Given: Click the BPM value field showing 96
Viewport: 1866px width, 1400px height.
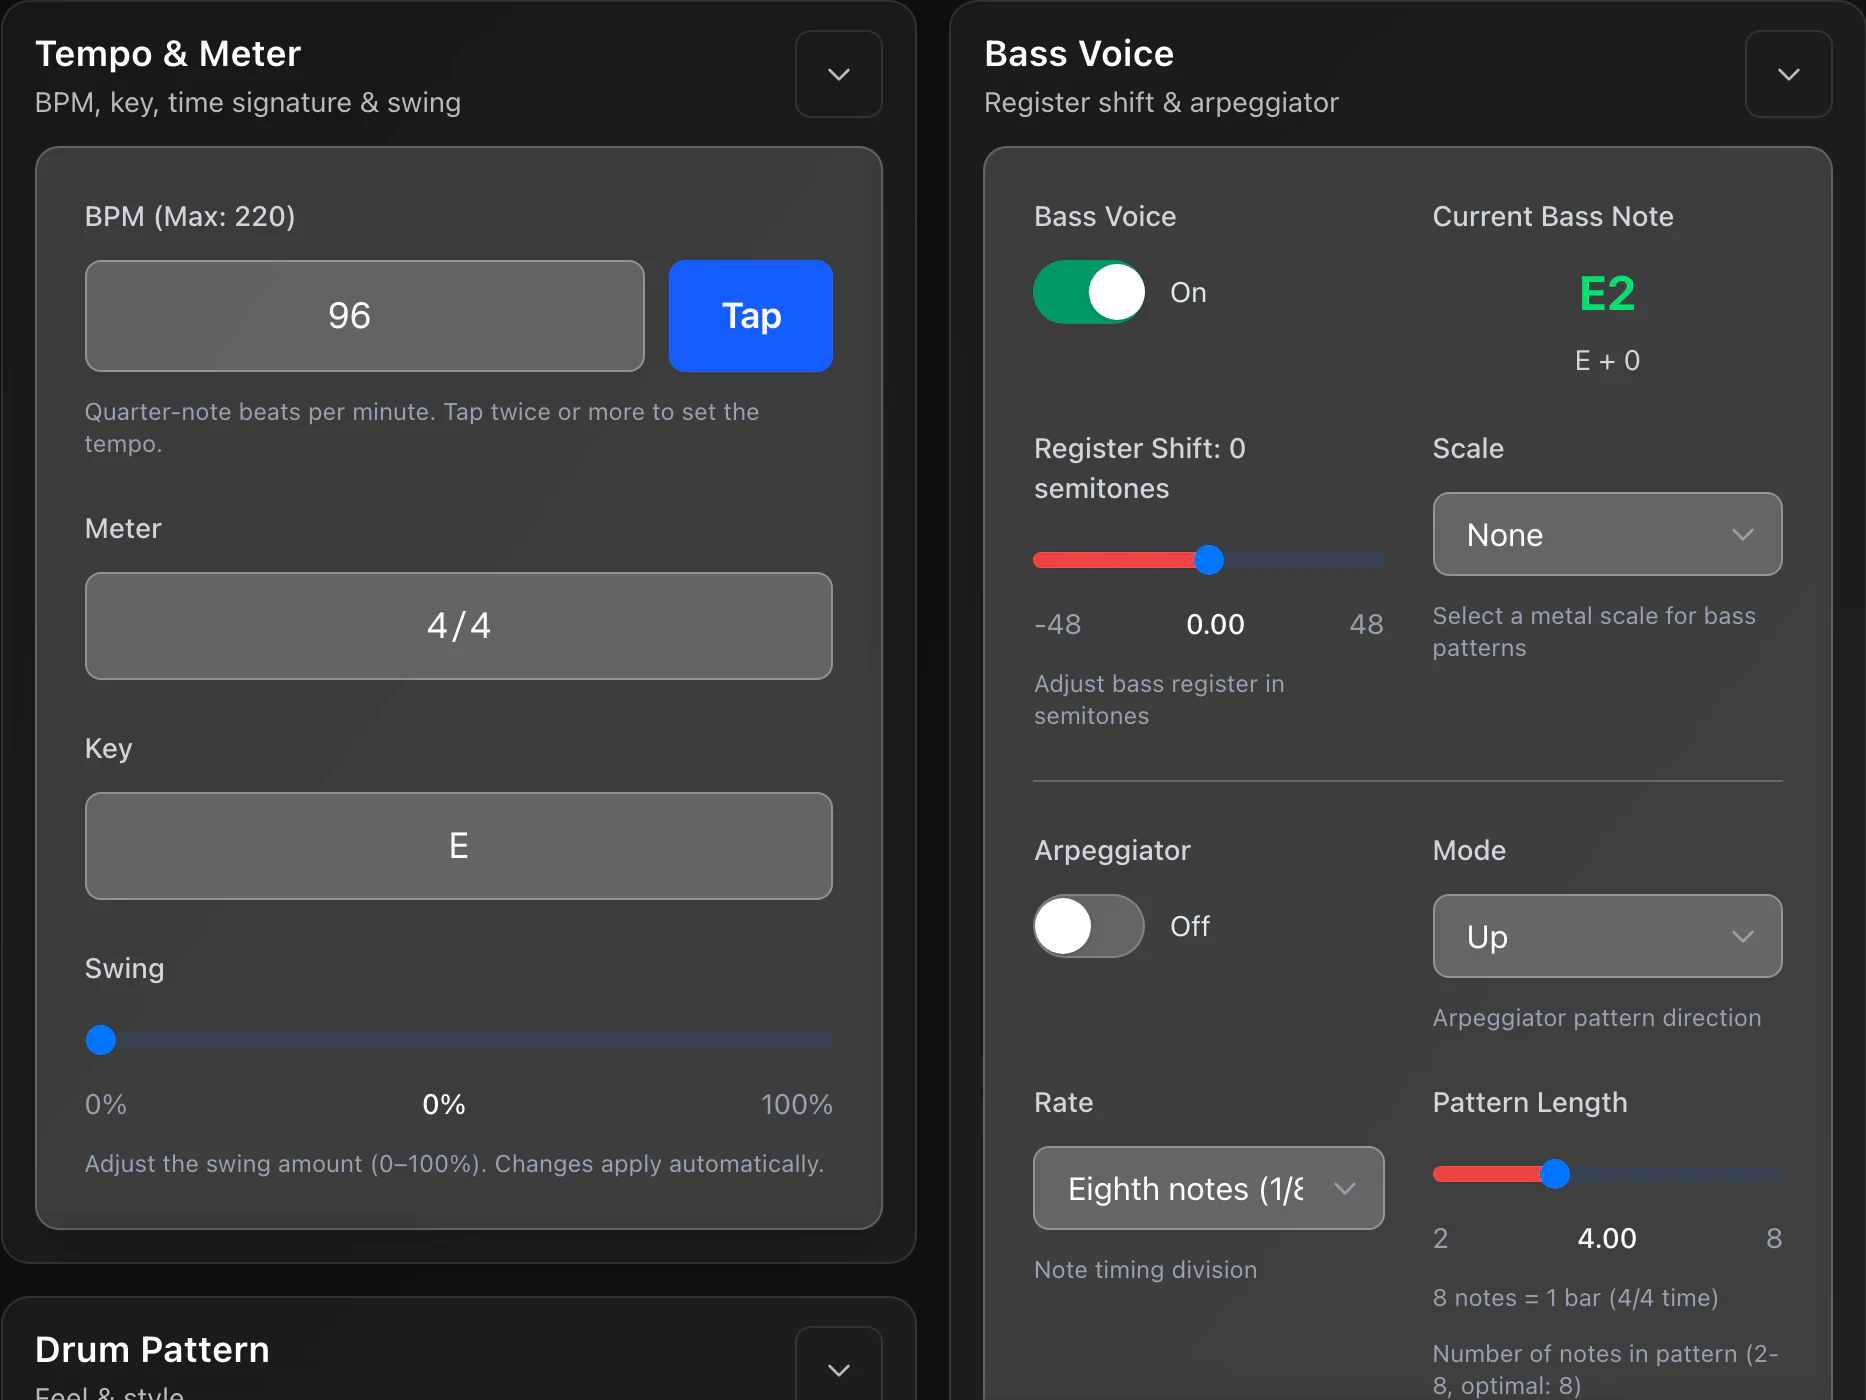Looking at the screenshot, I should pos(365,316).
